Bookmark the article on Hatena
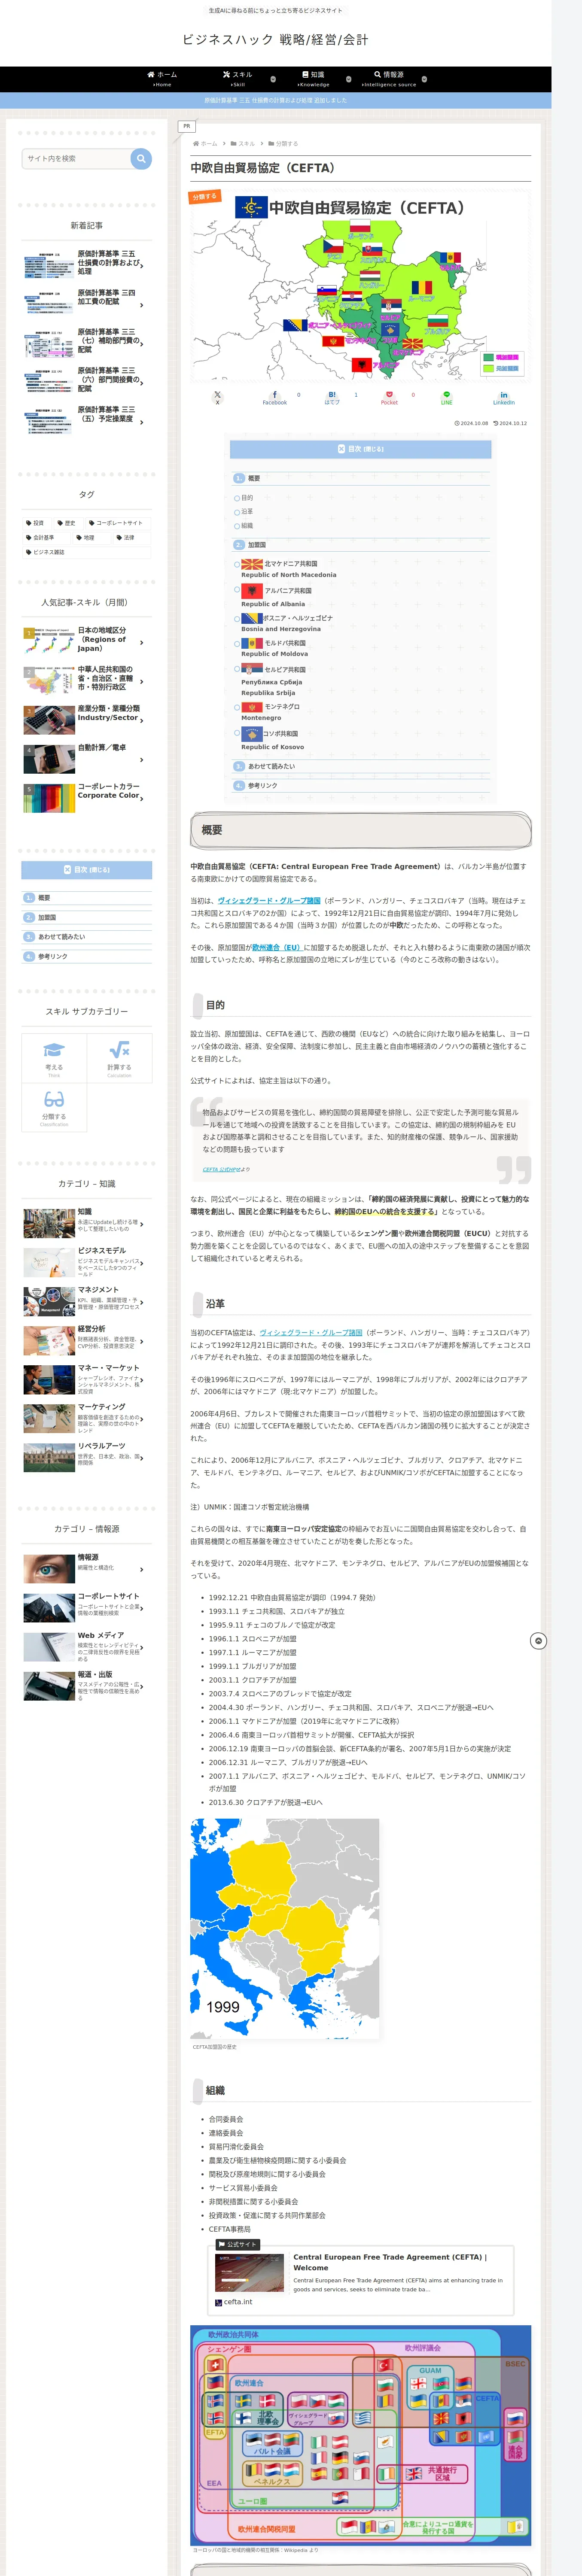 click(x=332, y=397)
